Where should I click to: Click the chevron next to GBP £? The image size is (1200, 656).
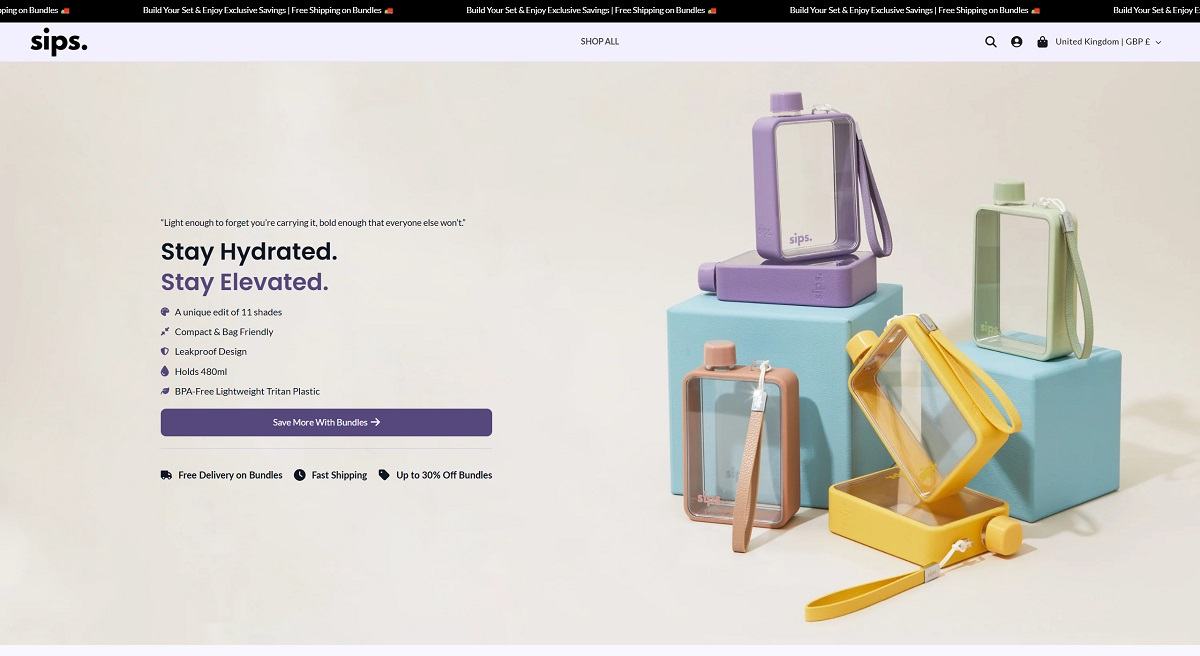point(1158,42)
